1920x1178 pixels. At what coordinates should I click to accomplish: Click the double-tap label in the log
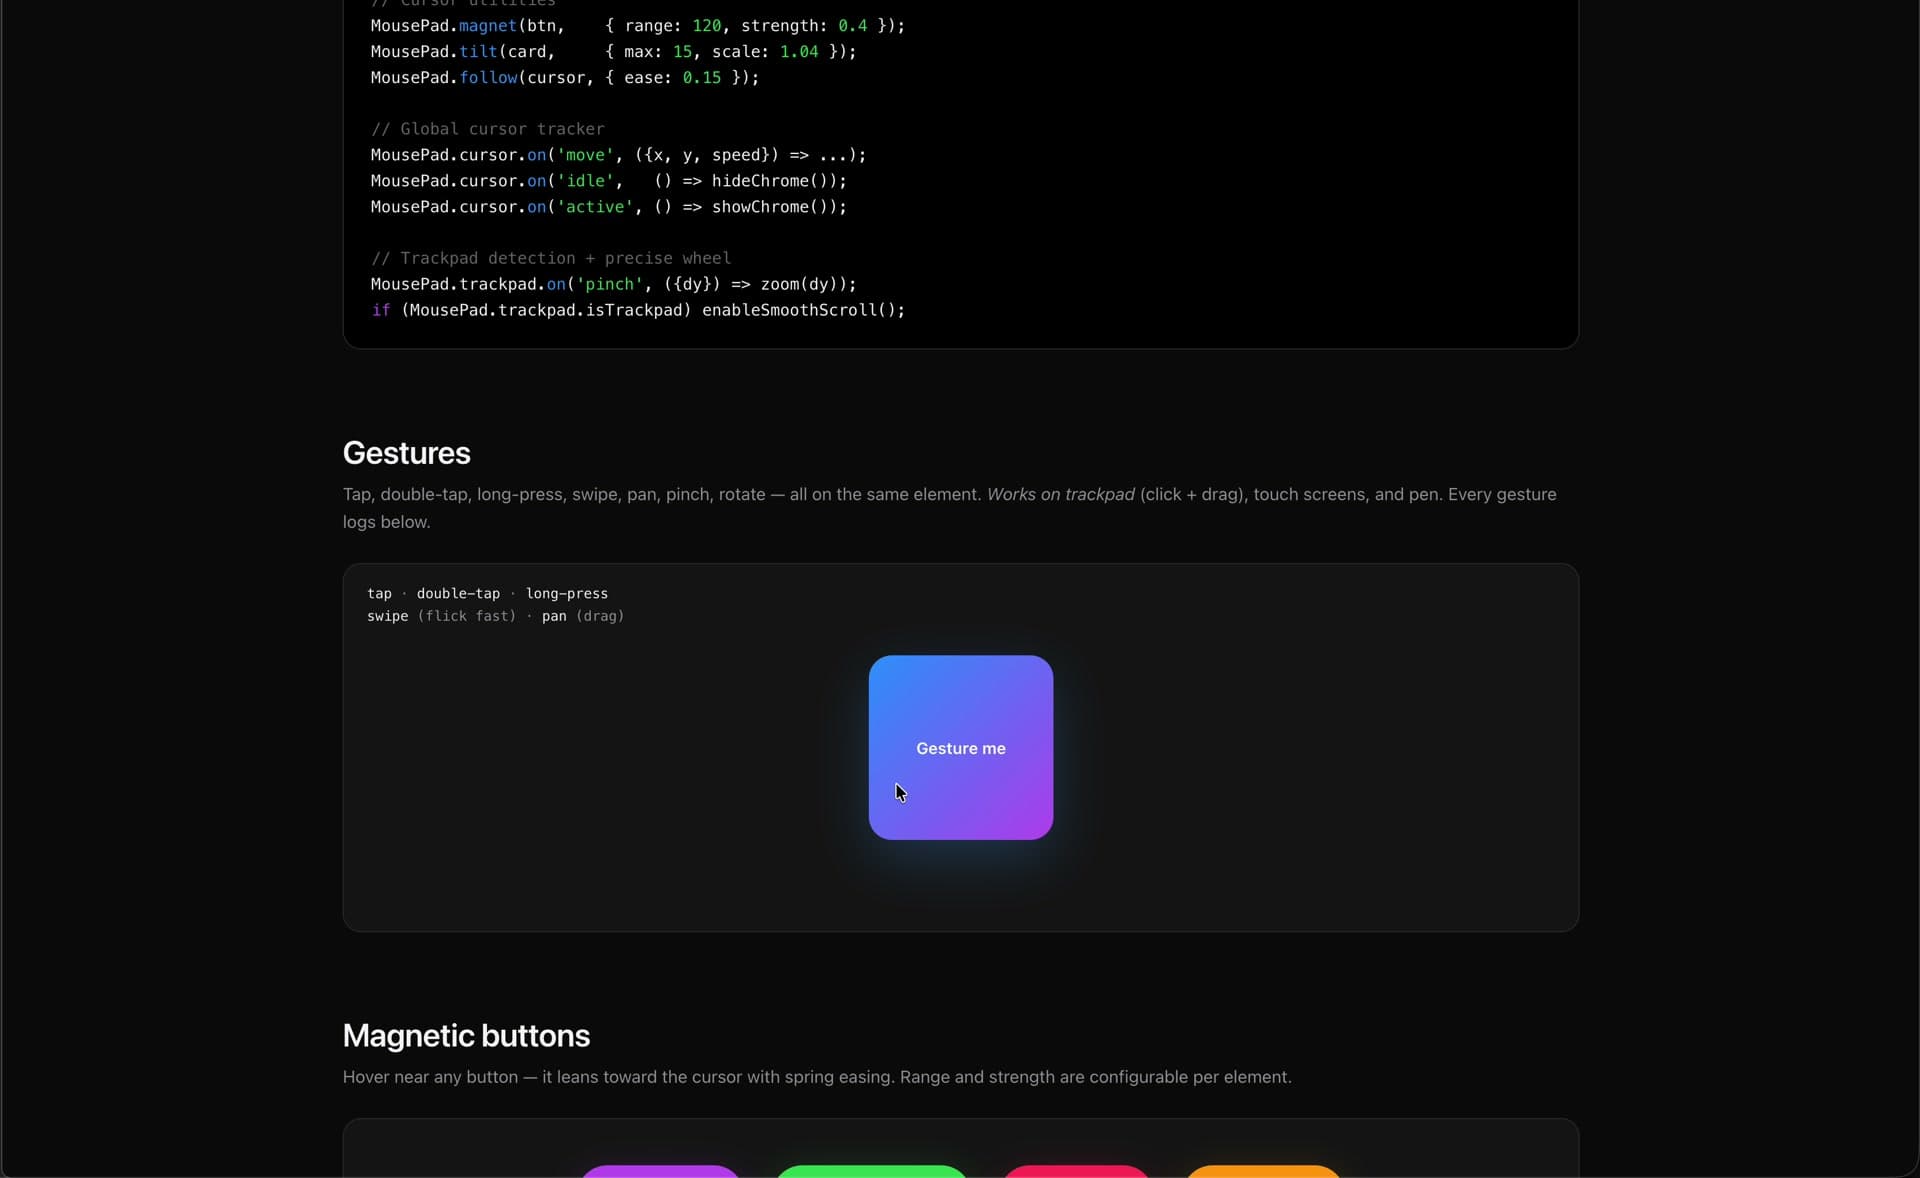tap(457, 593)
